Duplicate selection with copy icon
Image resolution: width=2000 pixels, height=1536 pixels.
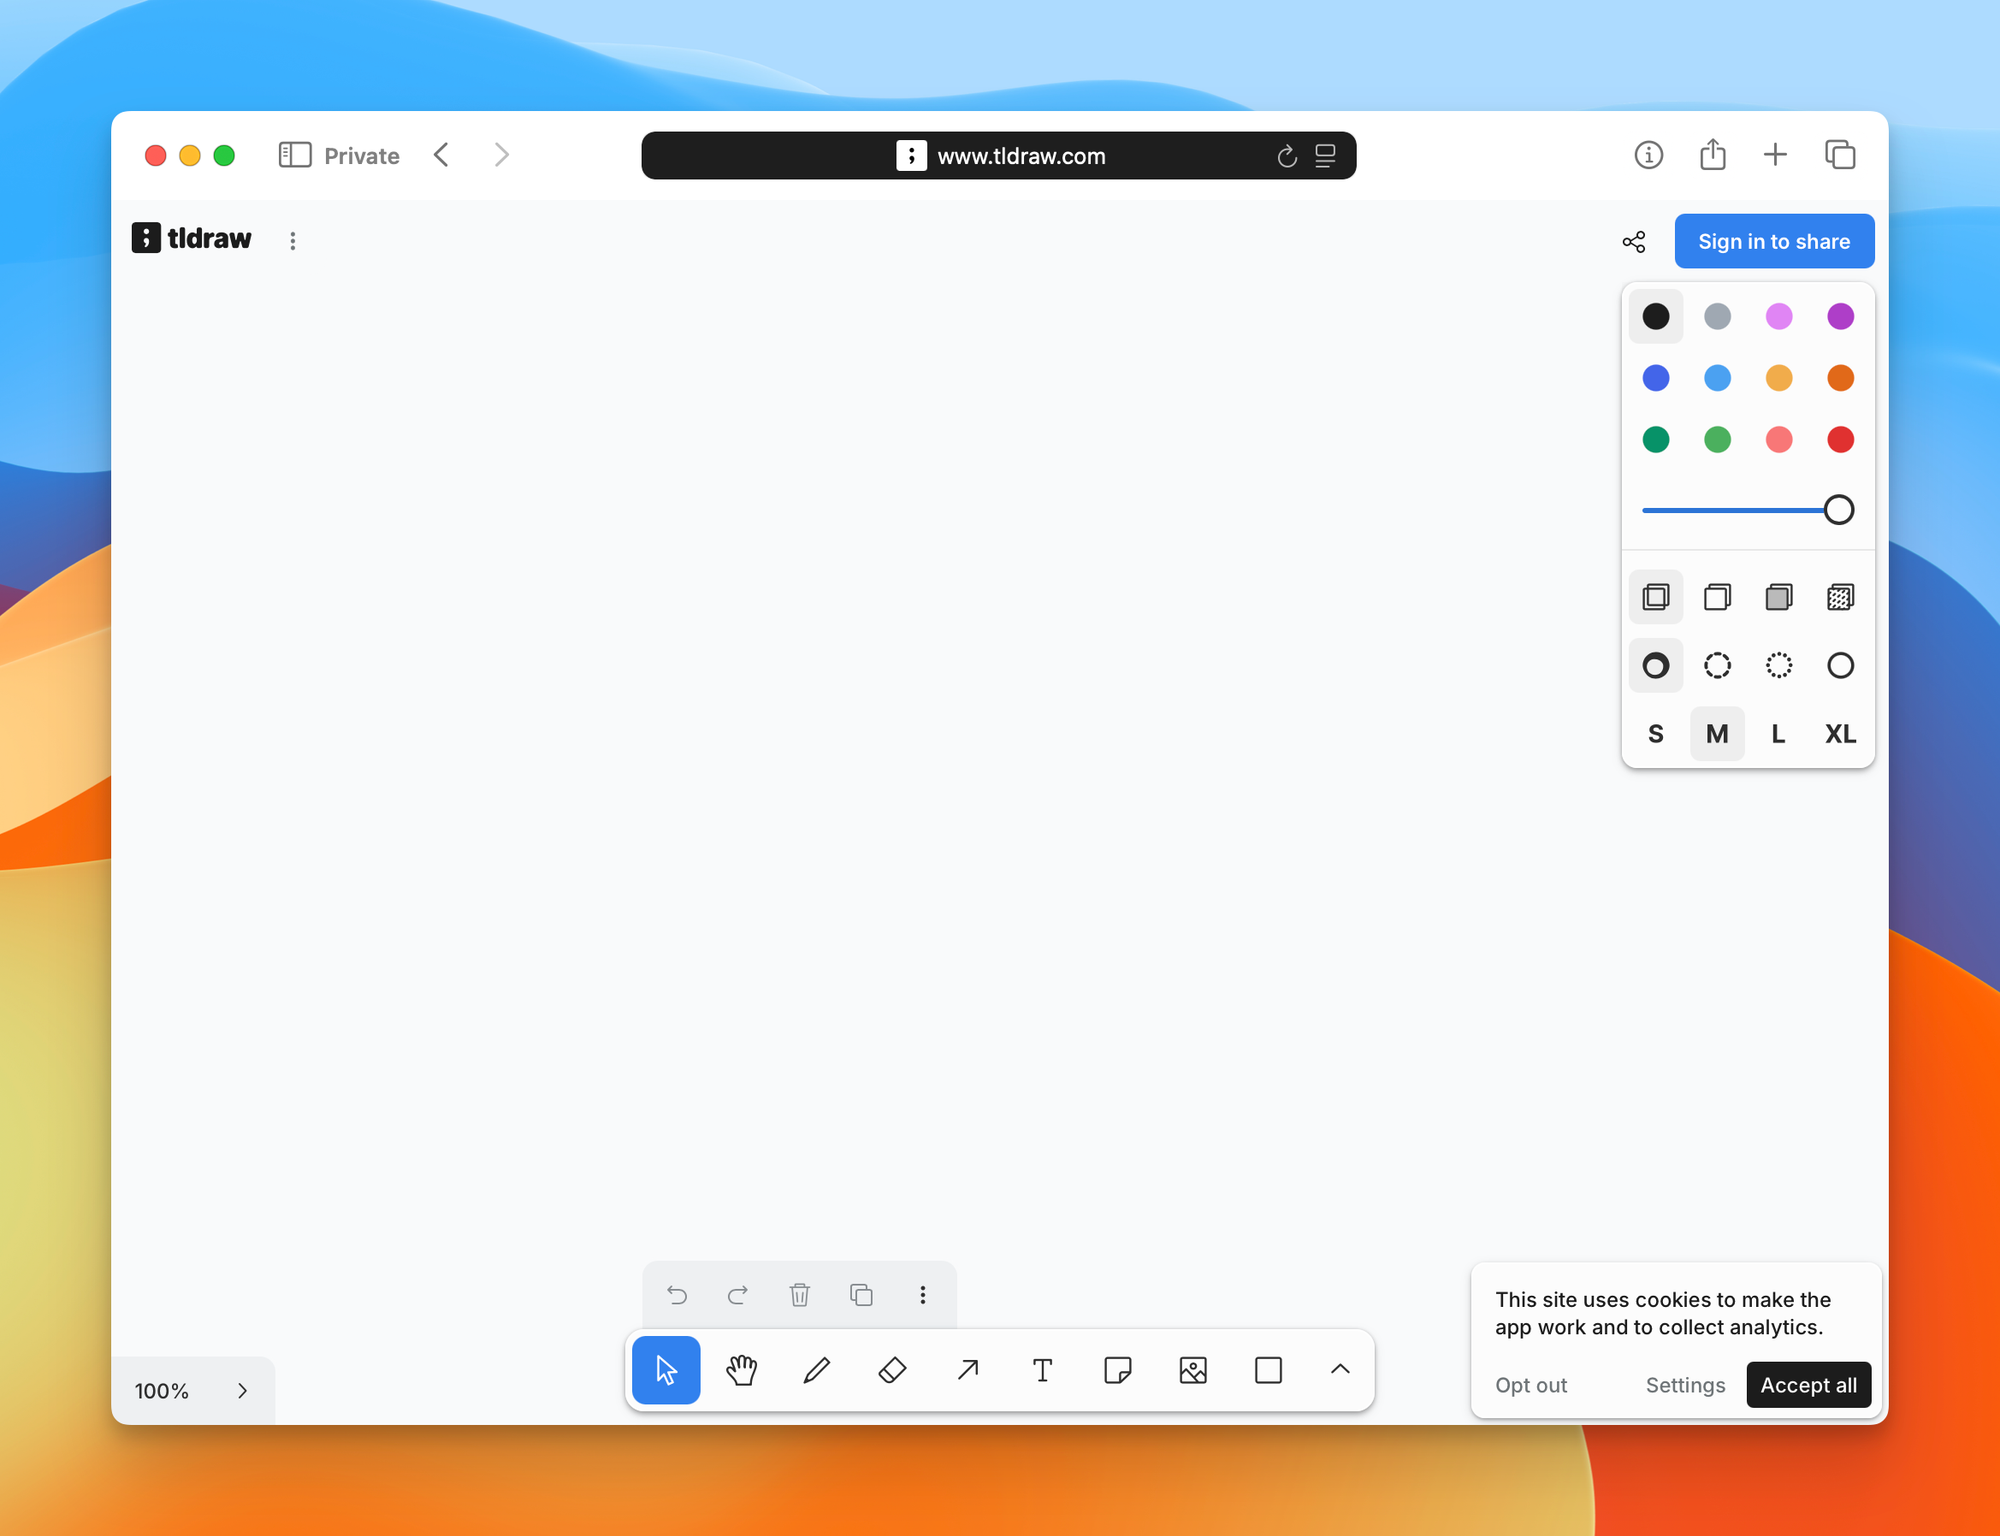coord(861,1295)
